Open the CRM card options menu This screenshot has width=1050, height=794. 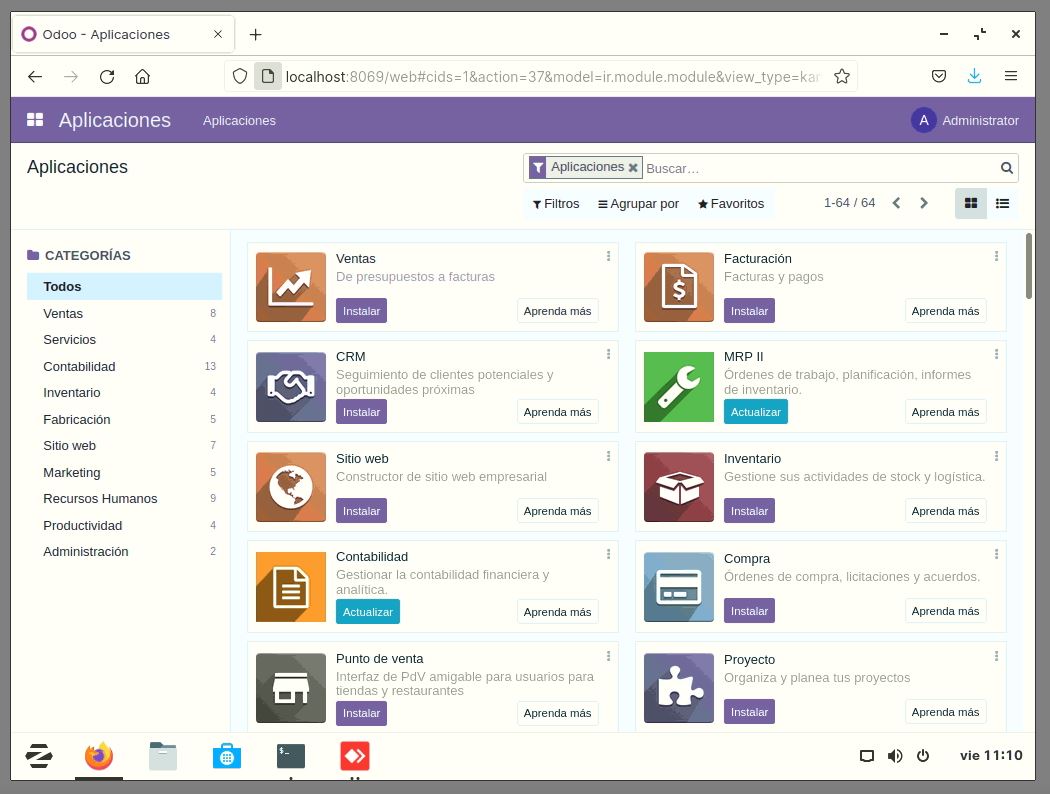[x=608, y=354]
